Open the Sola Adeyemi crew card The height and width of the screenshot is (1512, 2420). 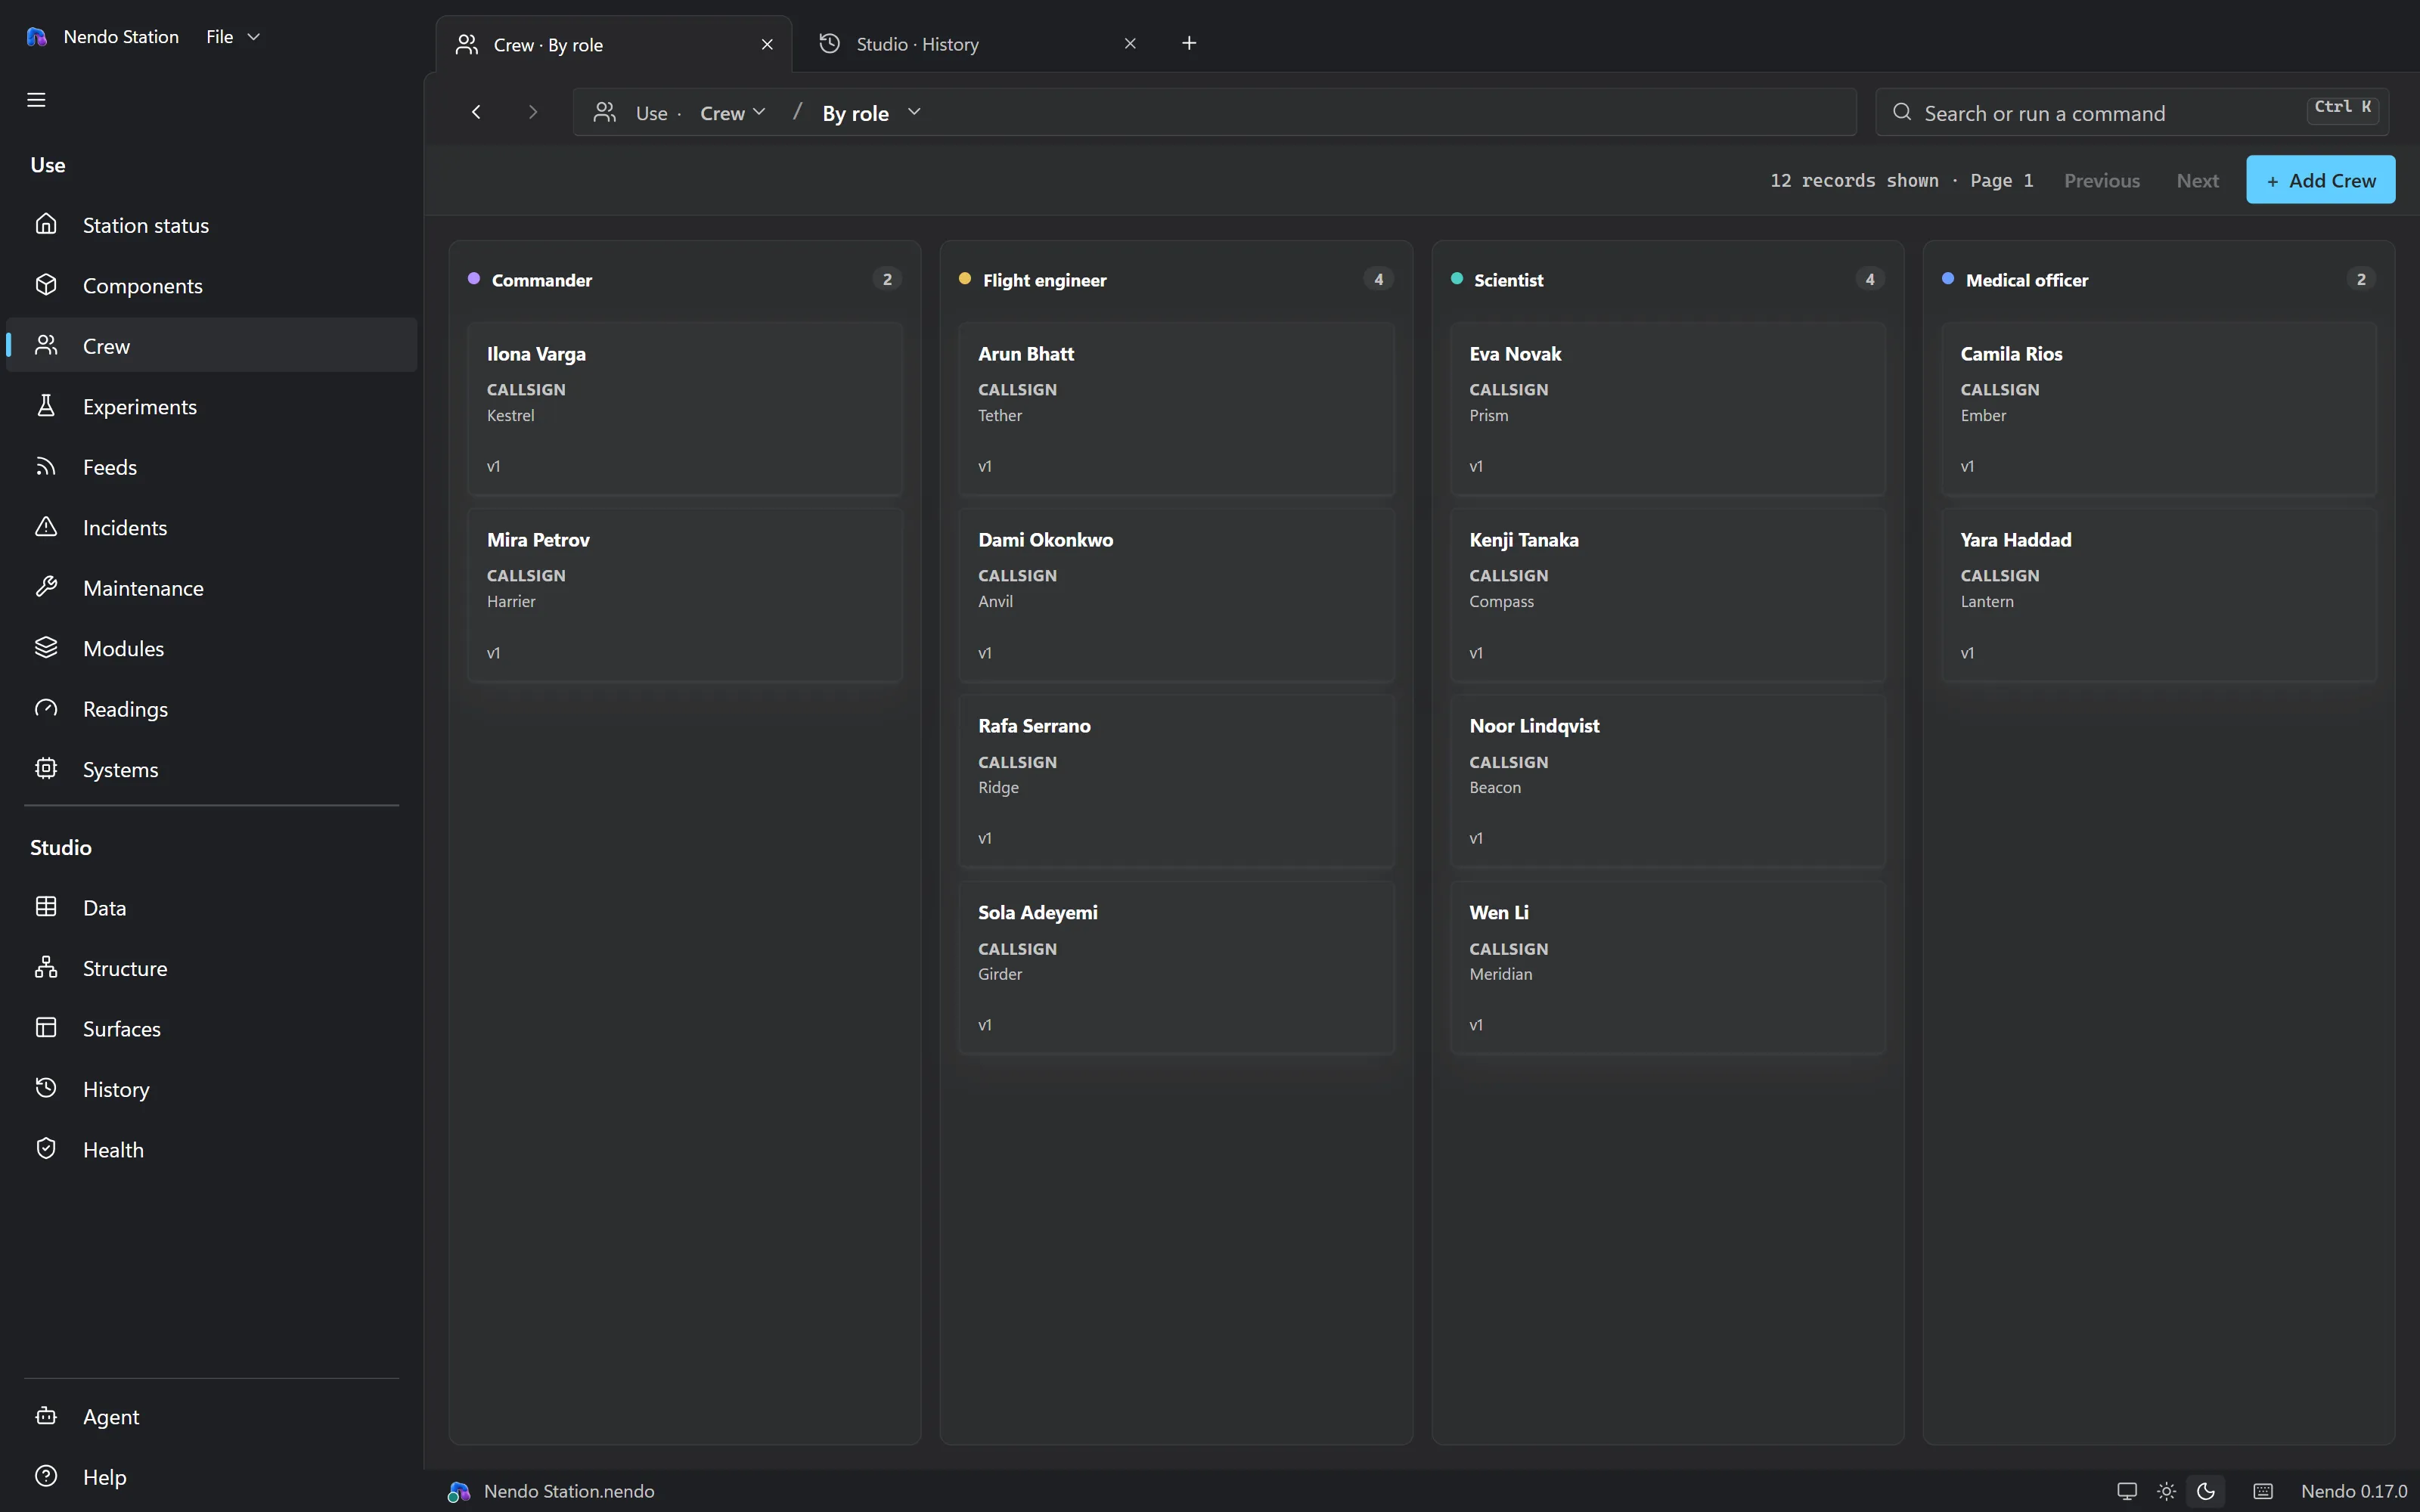pos(1176,967)
